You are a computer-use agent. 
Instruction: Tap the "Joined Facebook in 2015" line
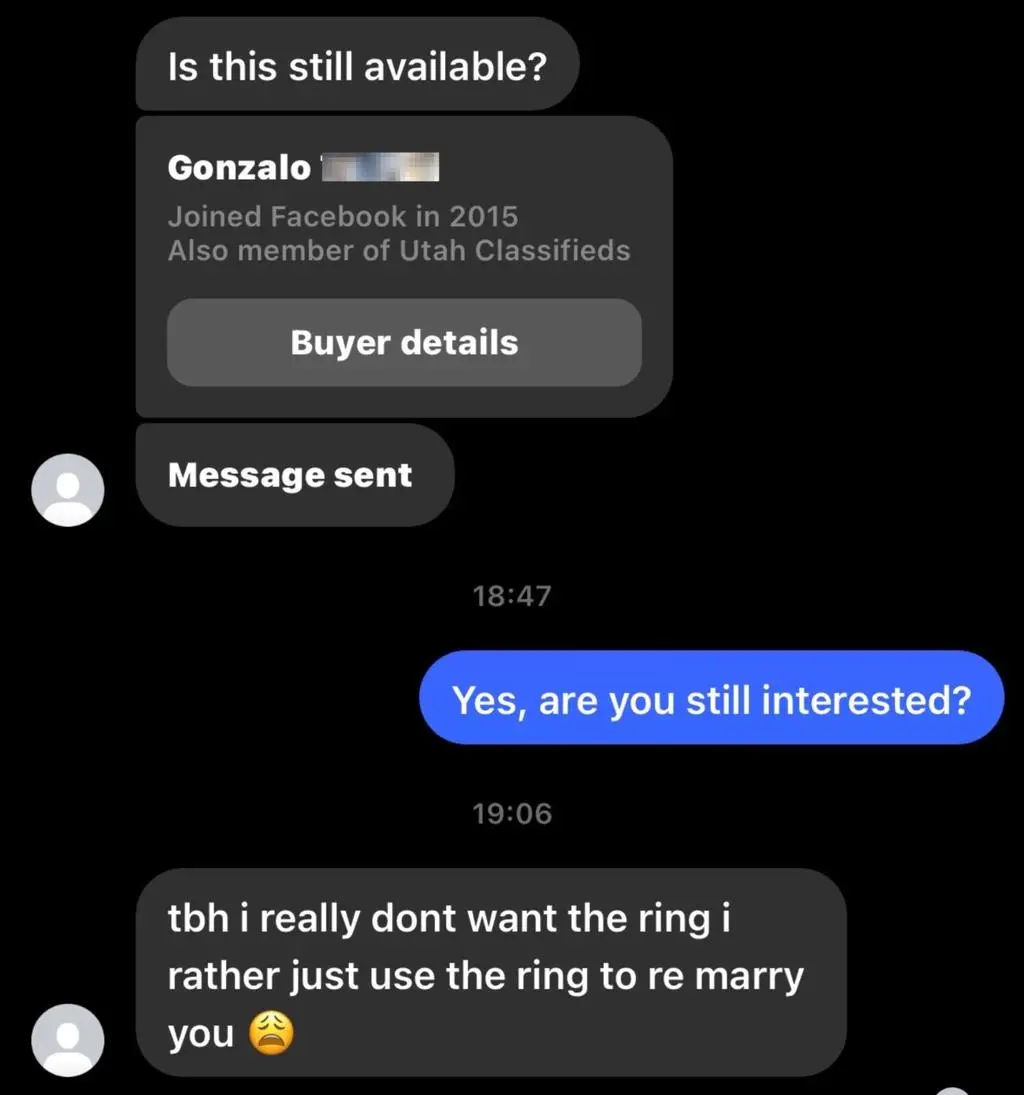pos(343,216)
